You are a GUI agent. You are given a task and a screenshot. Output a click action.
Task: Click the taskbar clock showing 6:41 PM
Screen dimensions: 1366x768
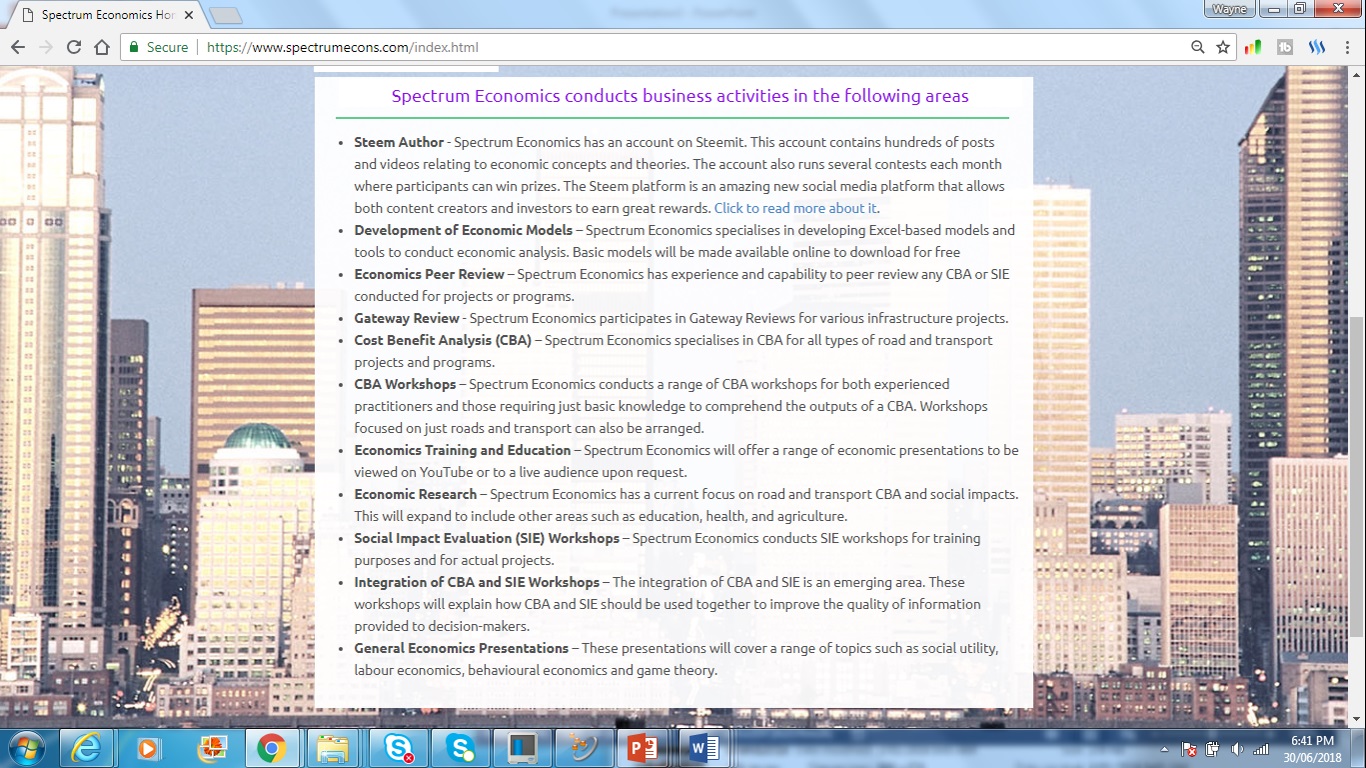click(1312, 748)
